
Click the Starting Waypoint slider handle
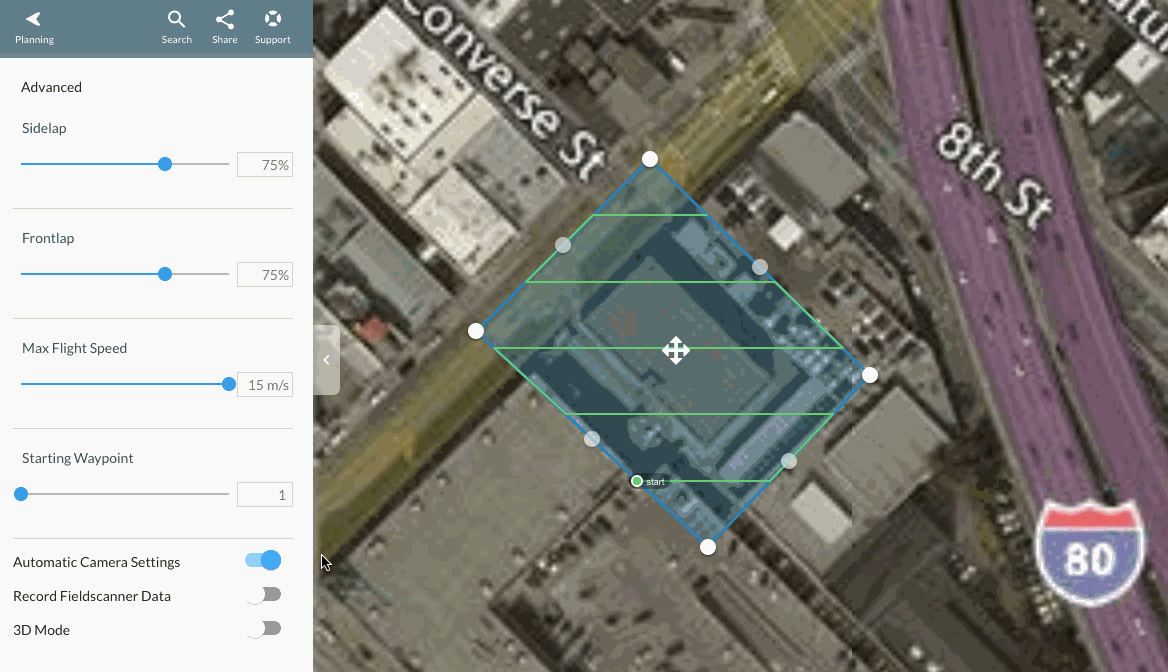click(21, 494)
